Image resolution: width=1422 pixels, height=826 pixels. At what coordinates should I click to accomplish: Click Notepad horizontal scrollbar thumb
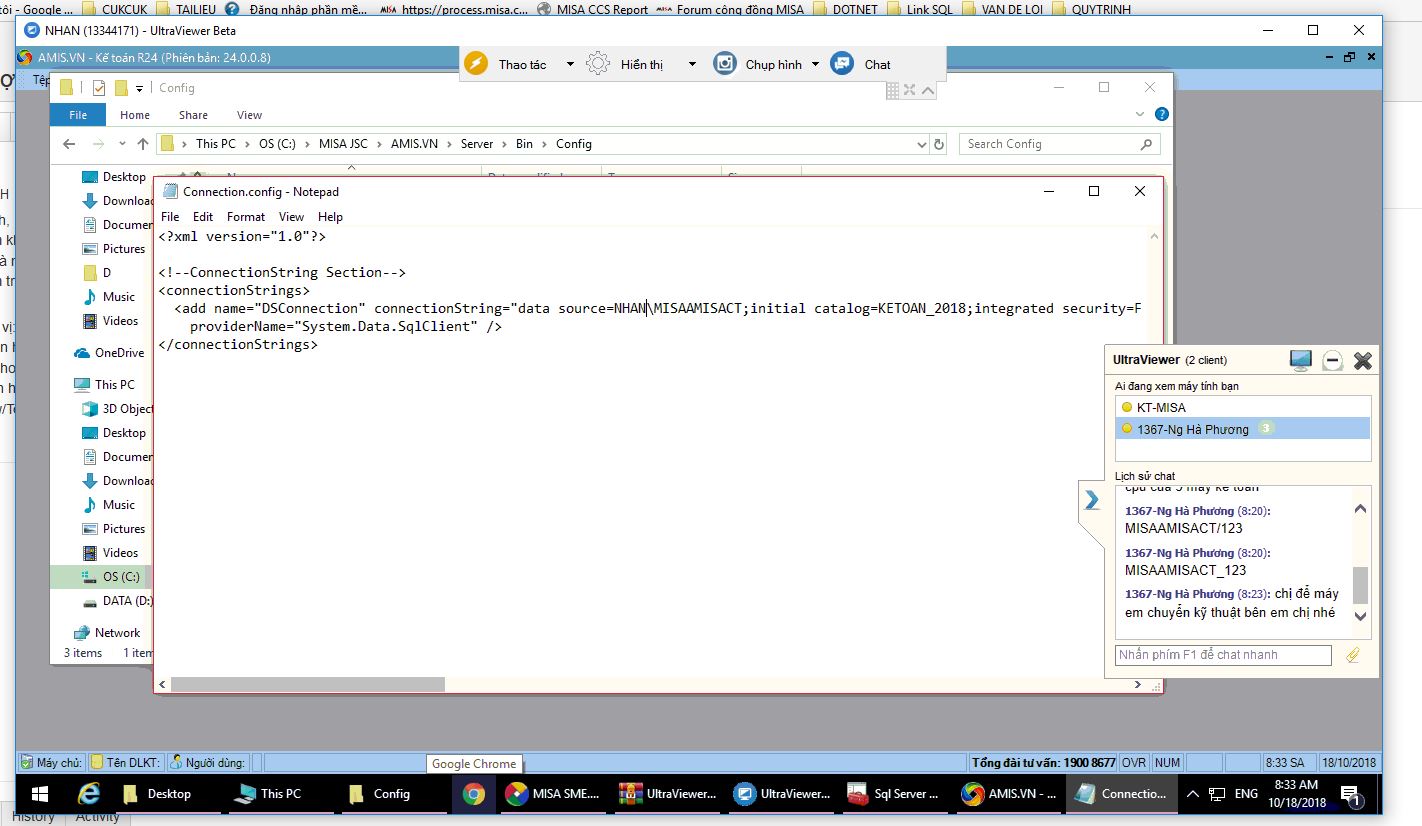tap(308, 685)
